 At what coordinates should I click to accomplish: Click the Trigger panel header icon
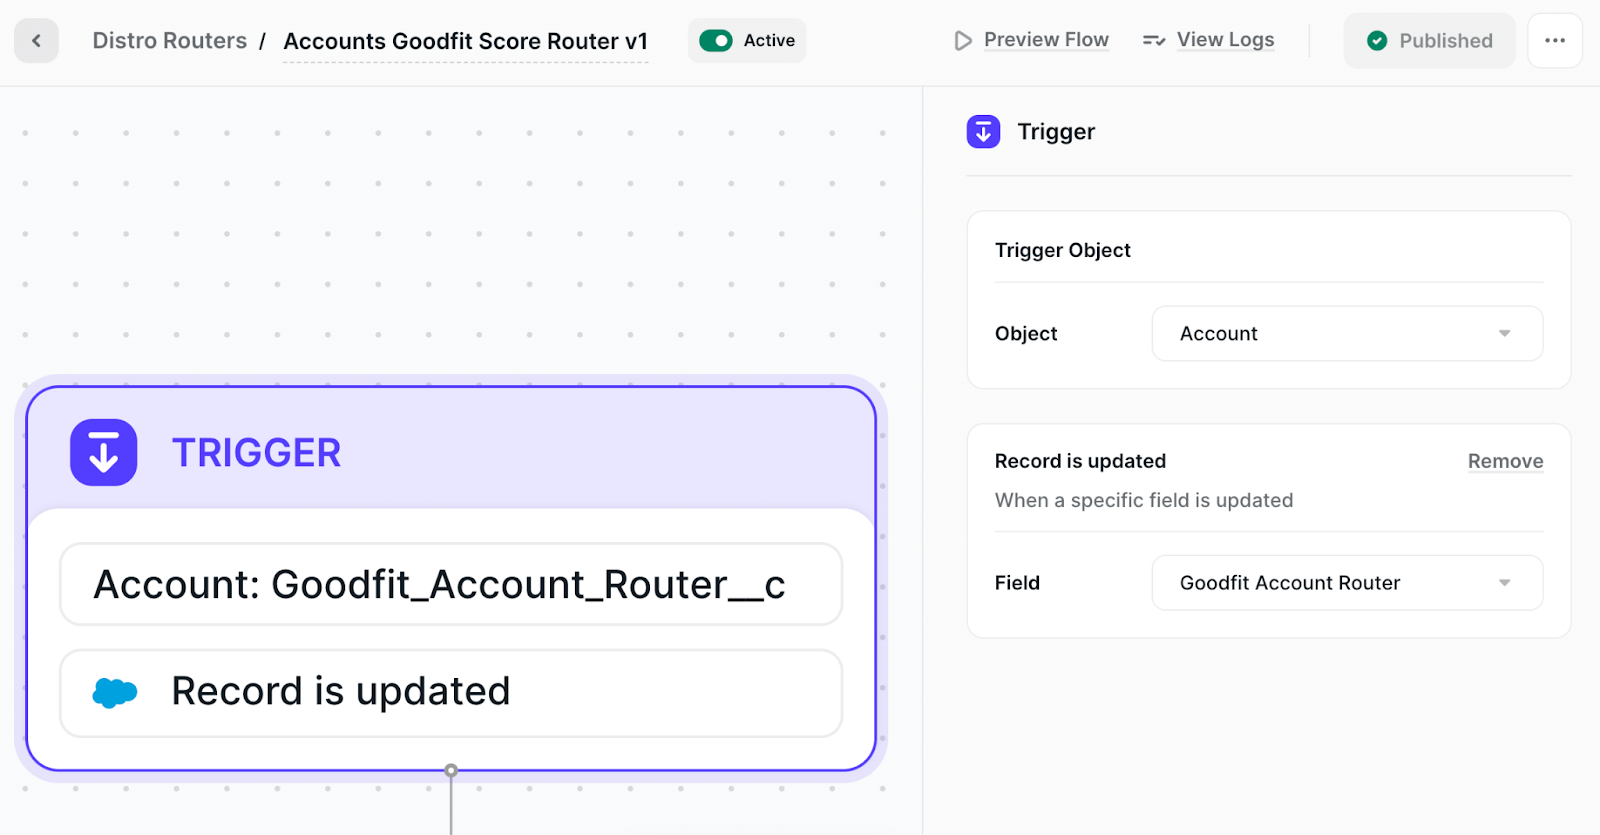click(x=983, y=132)
